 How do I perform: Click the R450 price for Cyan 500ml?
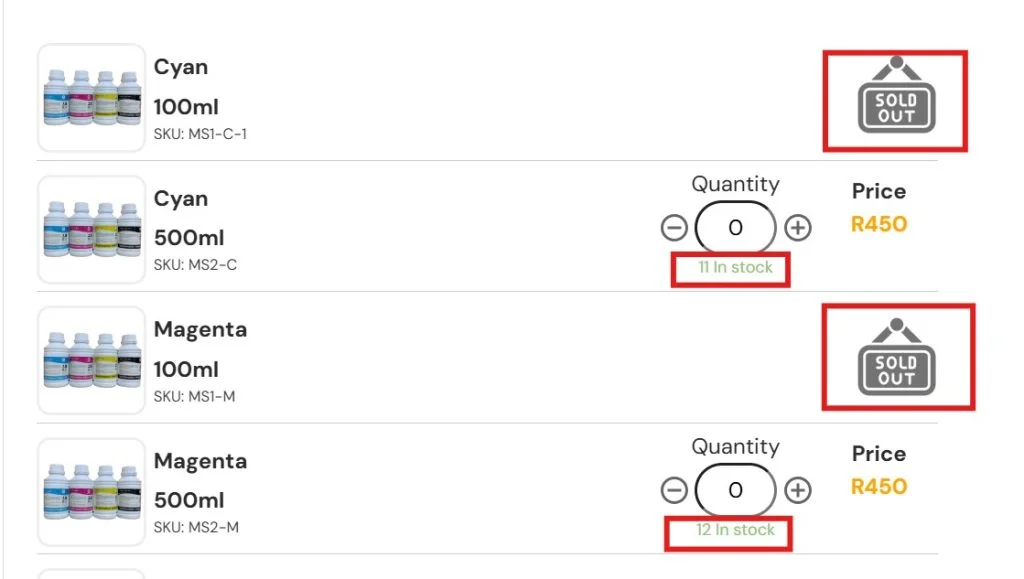coord(879,225)
